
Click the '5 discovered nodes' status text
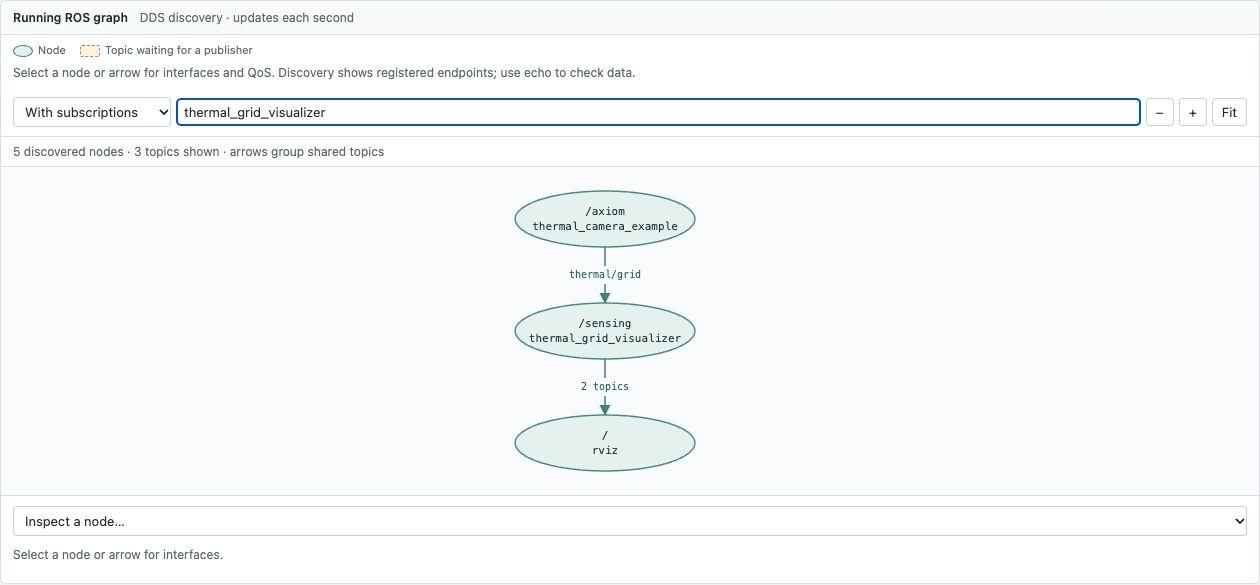tap(68, 152)
